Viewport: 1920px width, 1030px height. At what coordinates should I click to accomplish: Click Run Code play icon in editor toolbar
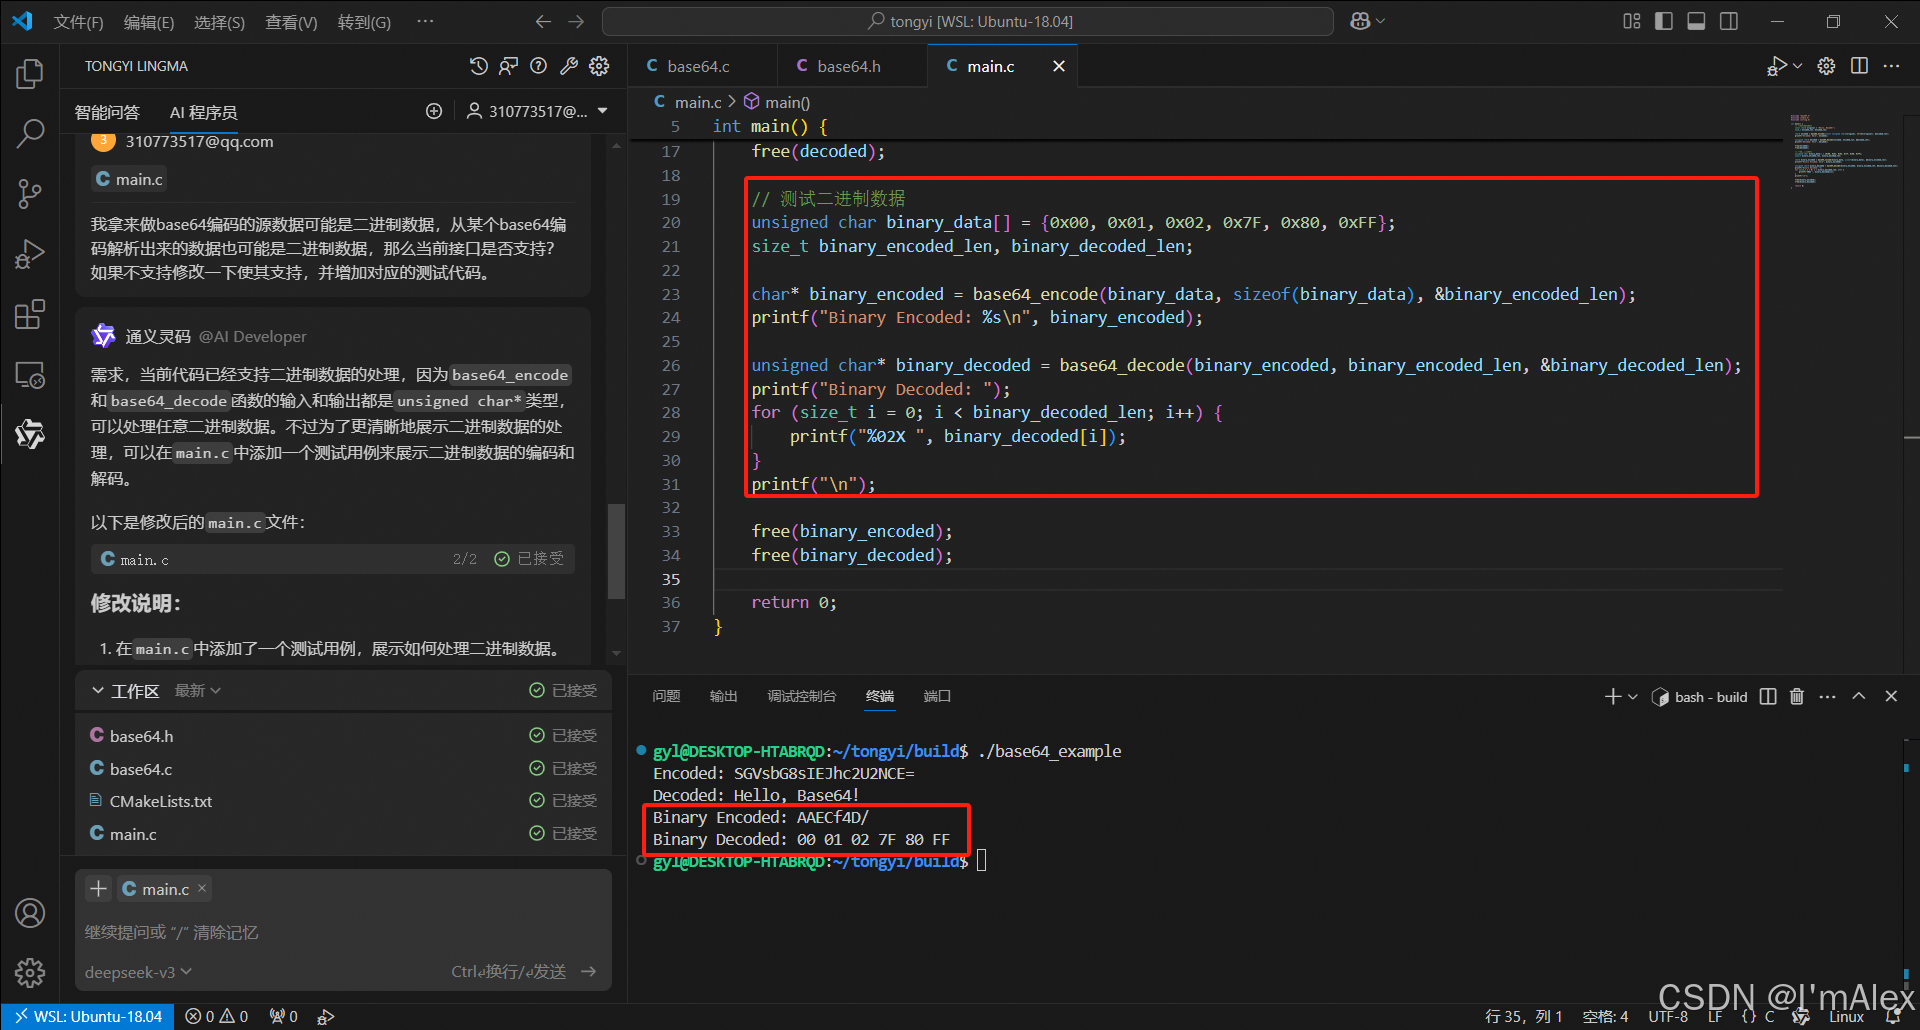point(1776,66)
